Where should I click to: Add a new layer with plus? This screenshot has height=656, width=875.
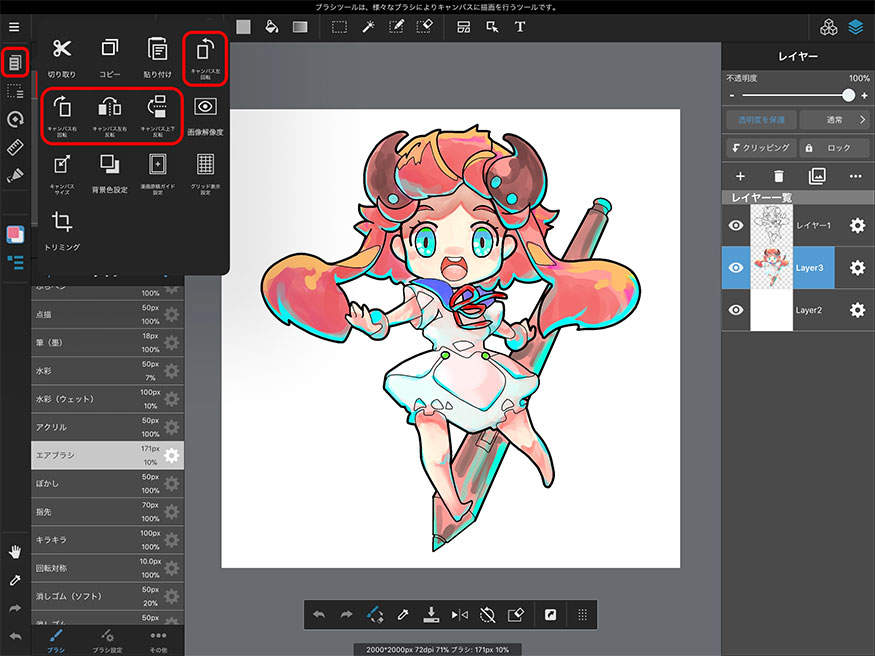pos(741,176)
